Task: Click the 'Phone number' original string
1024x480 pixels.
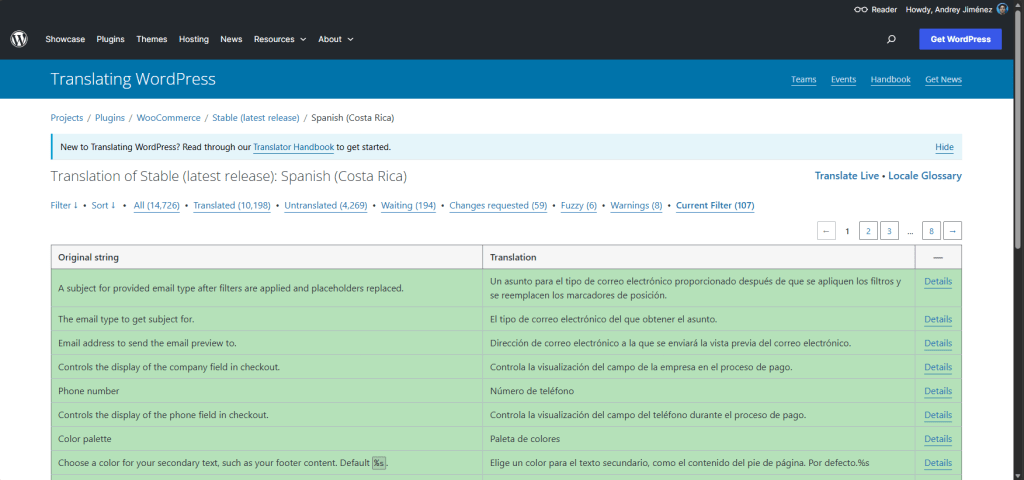Action: pyautogui.click(x=89, y=391)
